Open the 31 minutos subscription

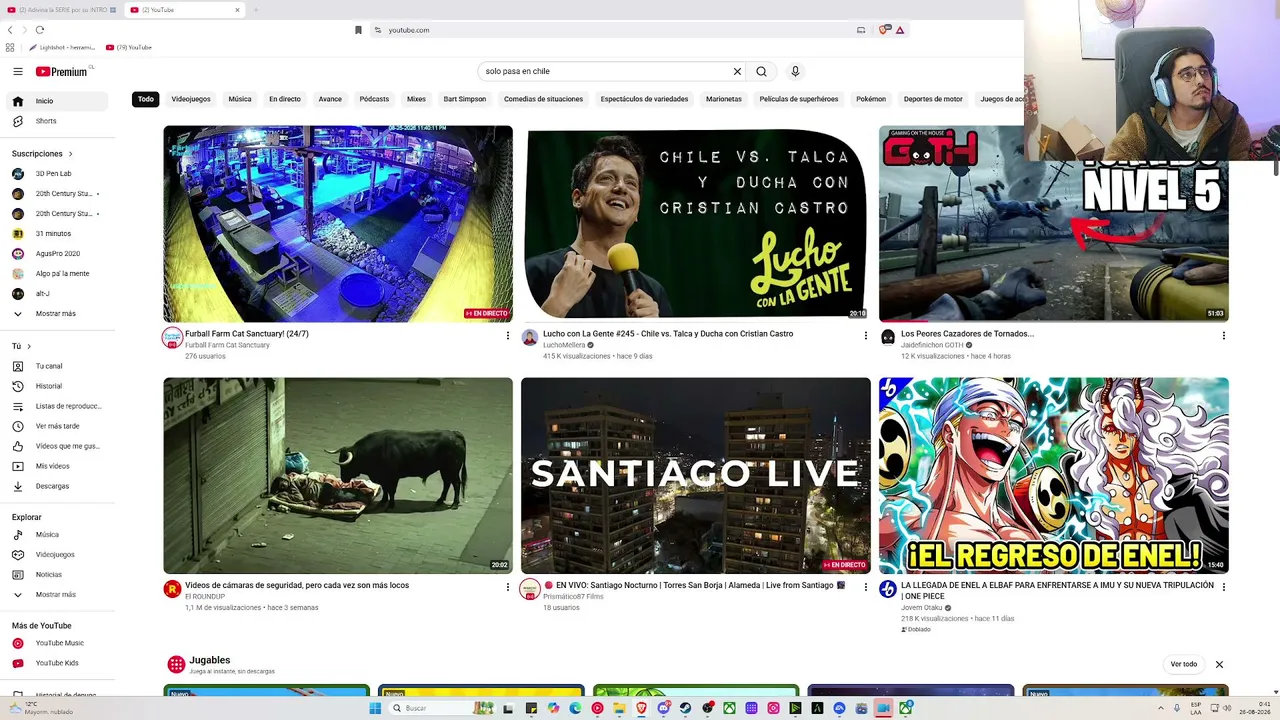pyautogui.click(x=56, y=234)
